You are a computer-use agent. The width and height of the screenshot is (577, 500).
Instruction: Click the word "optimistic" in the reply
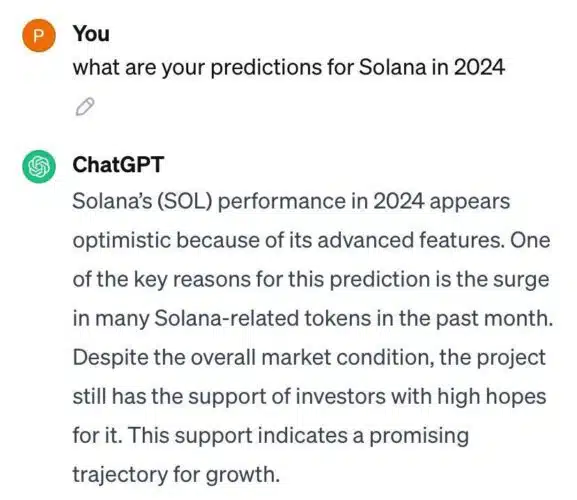(121, 241)
